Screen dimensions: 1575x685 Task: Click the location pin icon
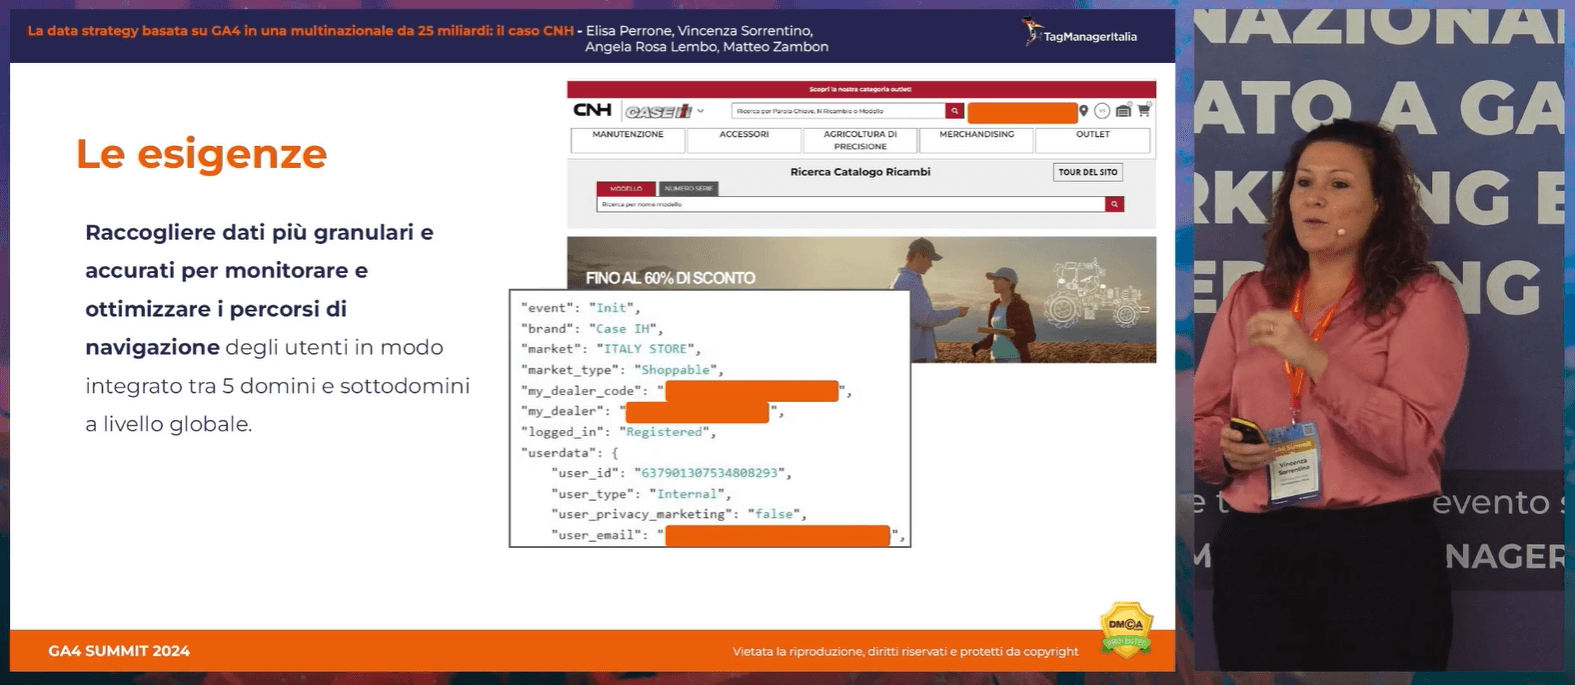click(x=1084, y=111)
